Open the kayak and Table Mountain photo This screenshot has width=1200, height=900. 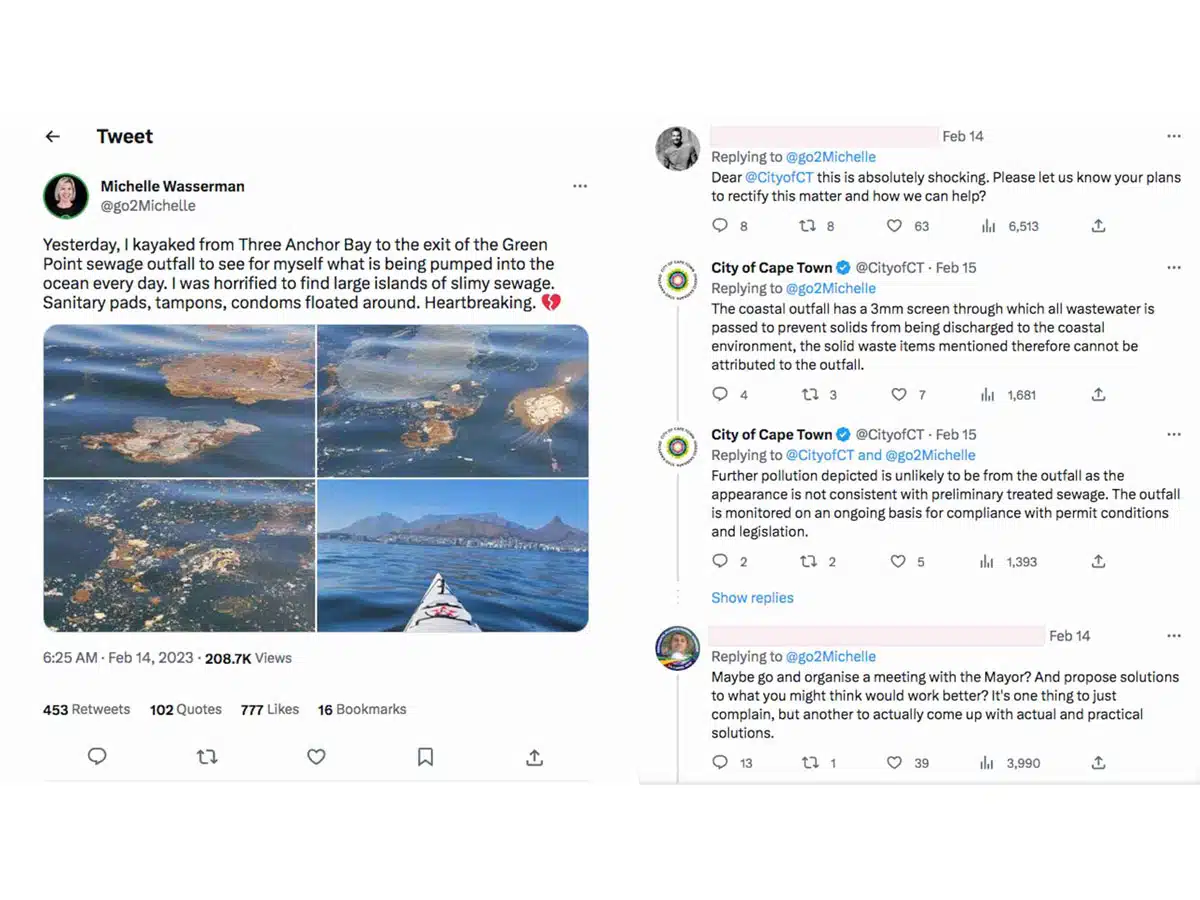pyautogui.click(x=453, y=556)
